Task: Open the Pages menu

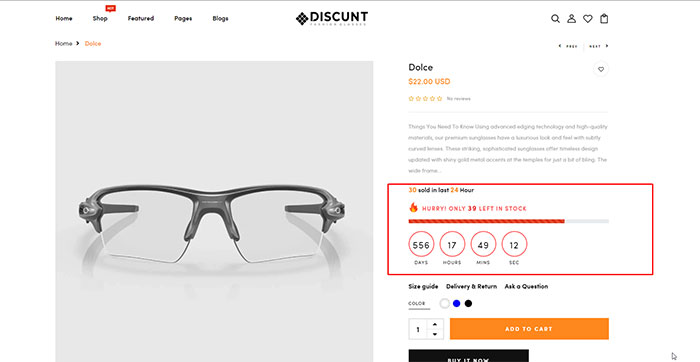Action: pyautogui.click(x=183, y=18)
